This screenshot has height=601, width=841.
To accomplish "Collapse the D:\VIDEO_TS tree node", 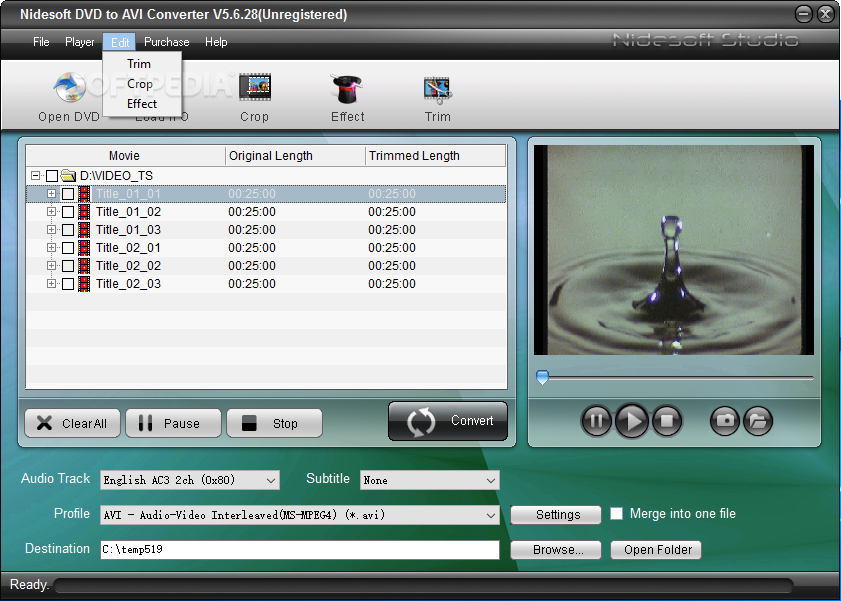I will click(x=35, y=175).
